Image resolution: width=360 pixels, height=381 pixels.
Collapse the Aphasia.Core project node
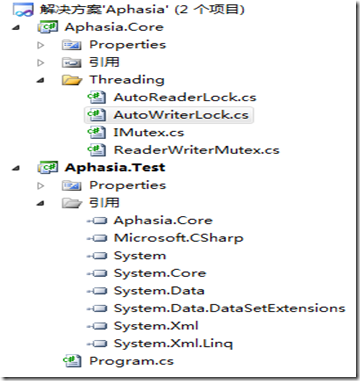[x=15, y=28]
